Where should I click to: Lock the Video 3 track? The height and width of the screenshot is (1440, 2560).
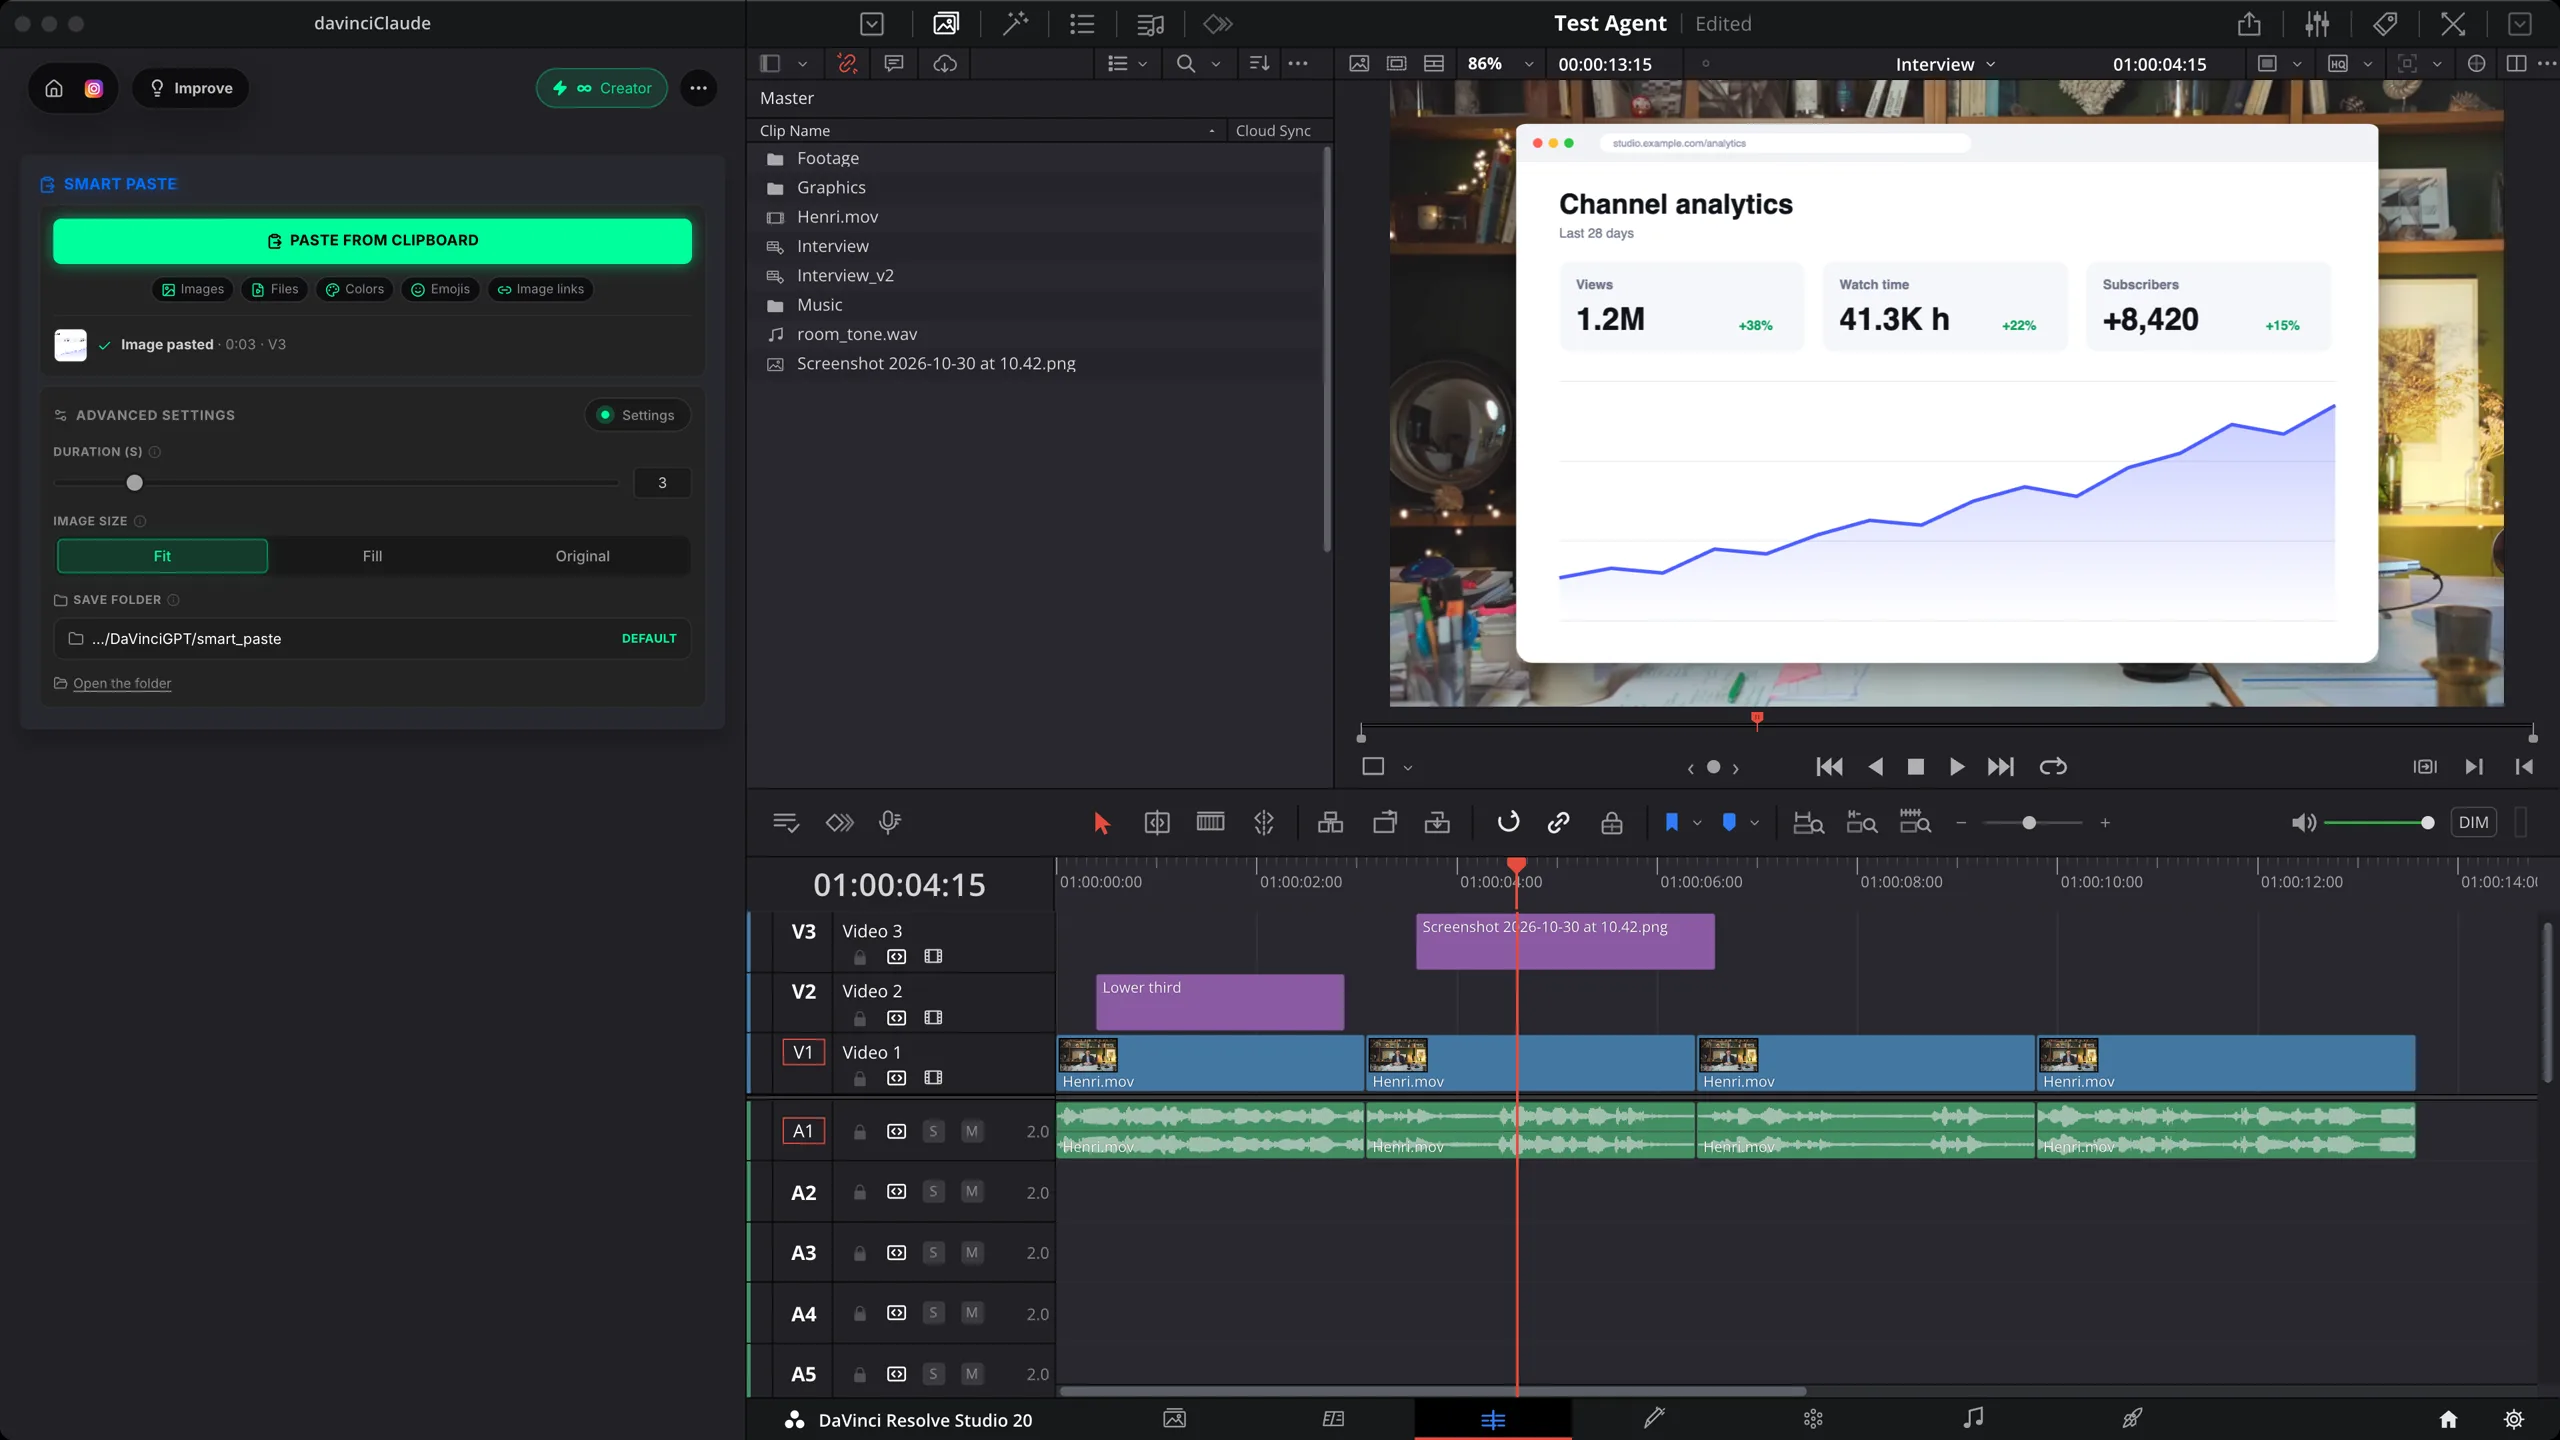859,957
